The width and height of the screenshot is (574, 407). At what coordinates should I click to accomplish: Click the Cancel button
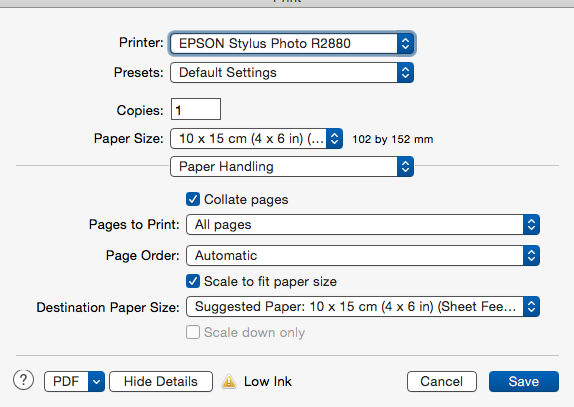point(441,381)
